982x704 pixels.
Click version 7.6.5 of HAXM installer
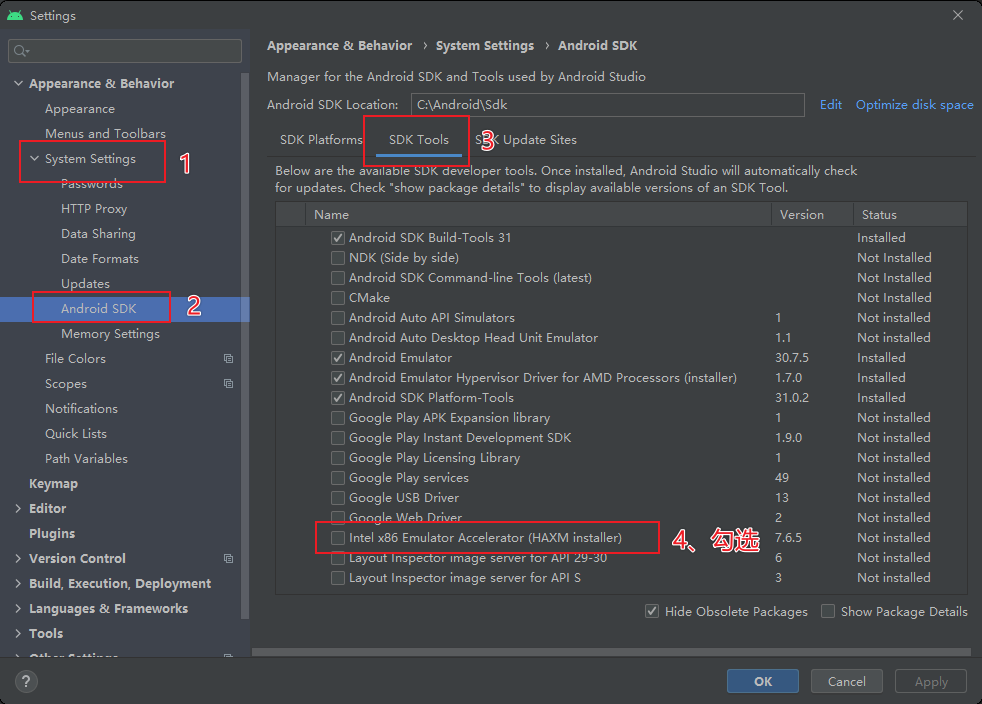click(788, 537)
